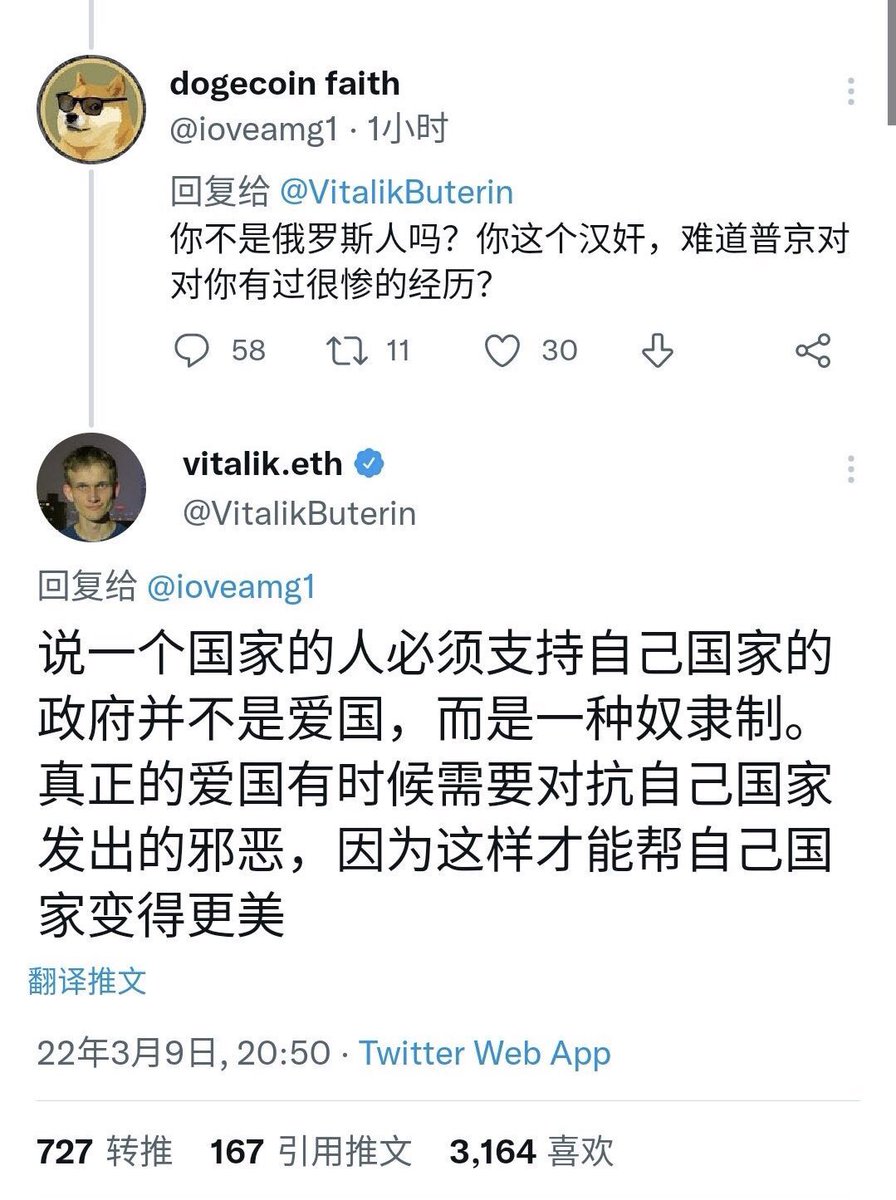Open the Twitter Web App source link

click(x=485, y=1053)
